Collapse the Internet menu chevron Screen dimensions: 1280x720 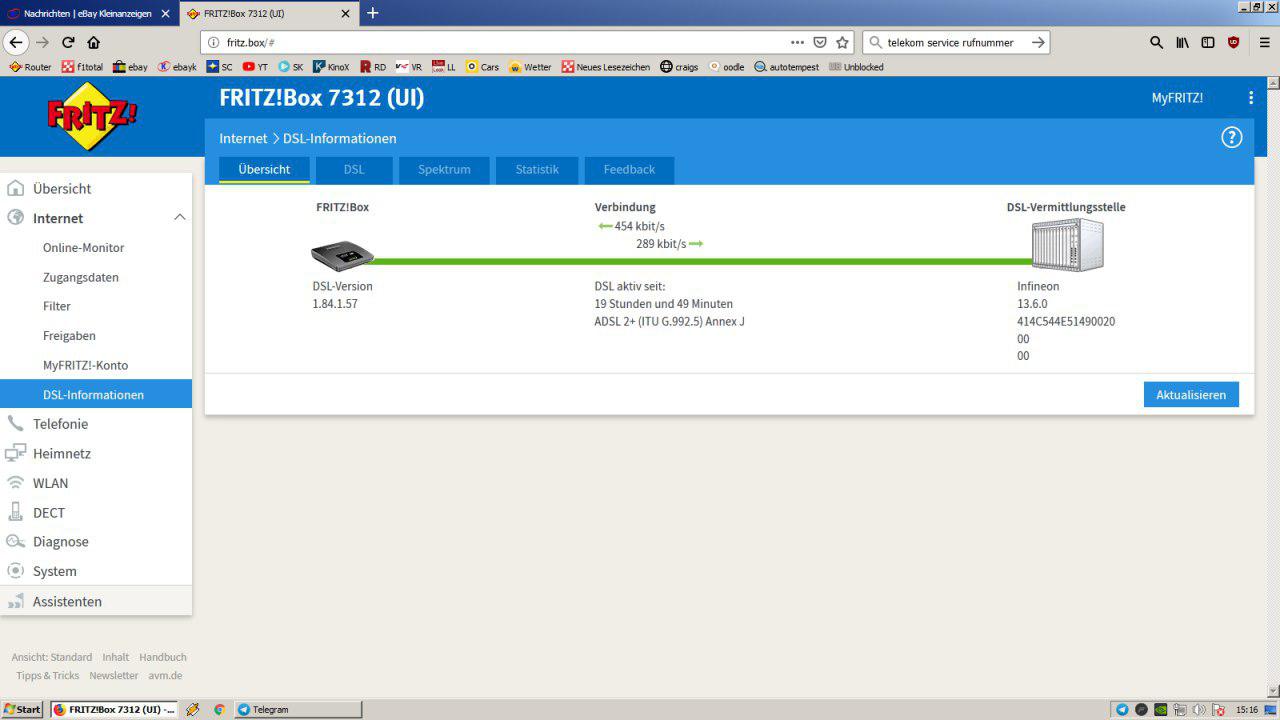point(180,217)
